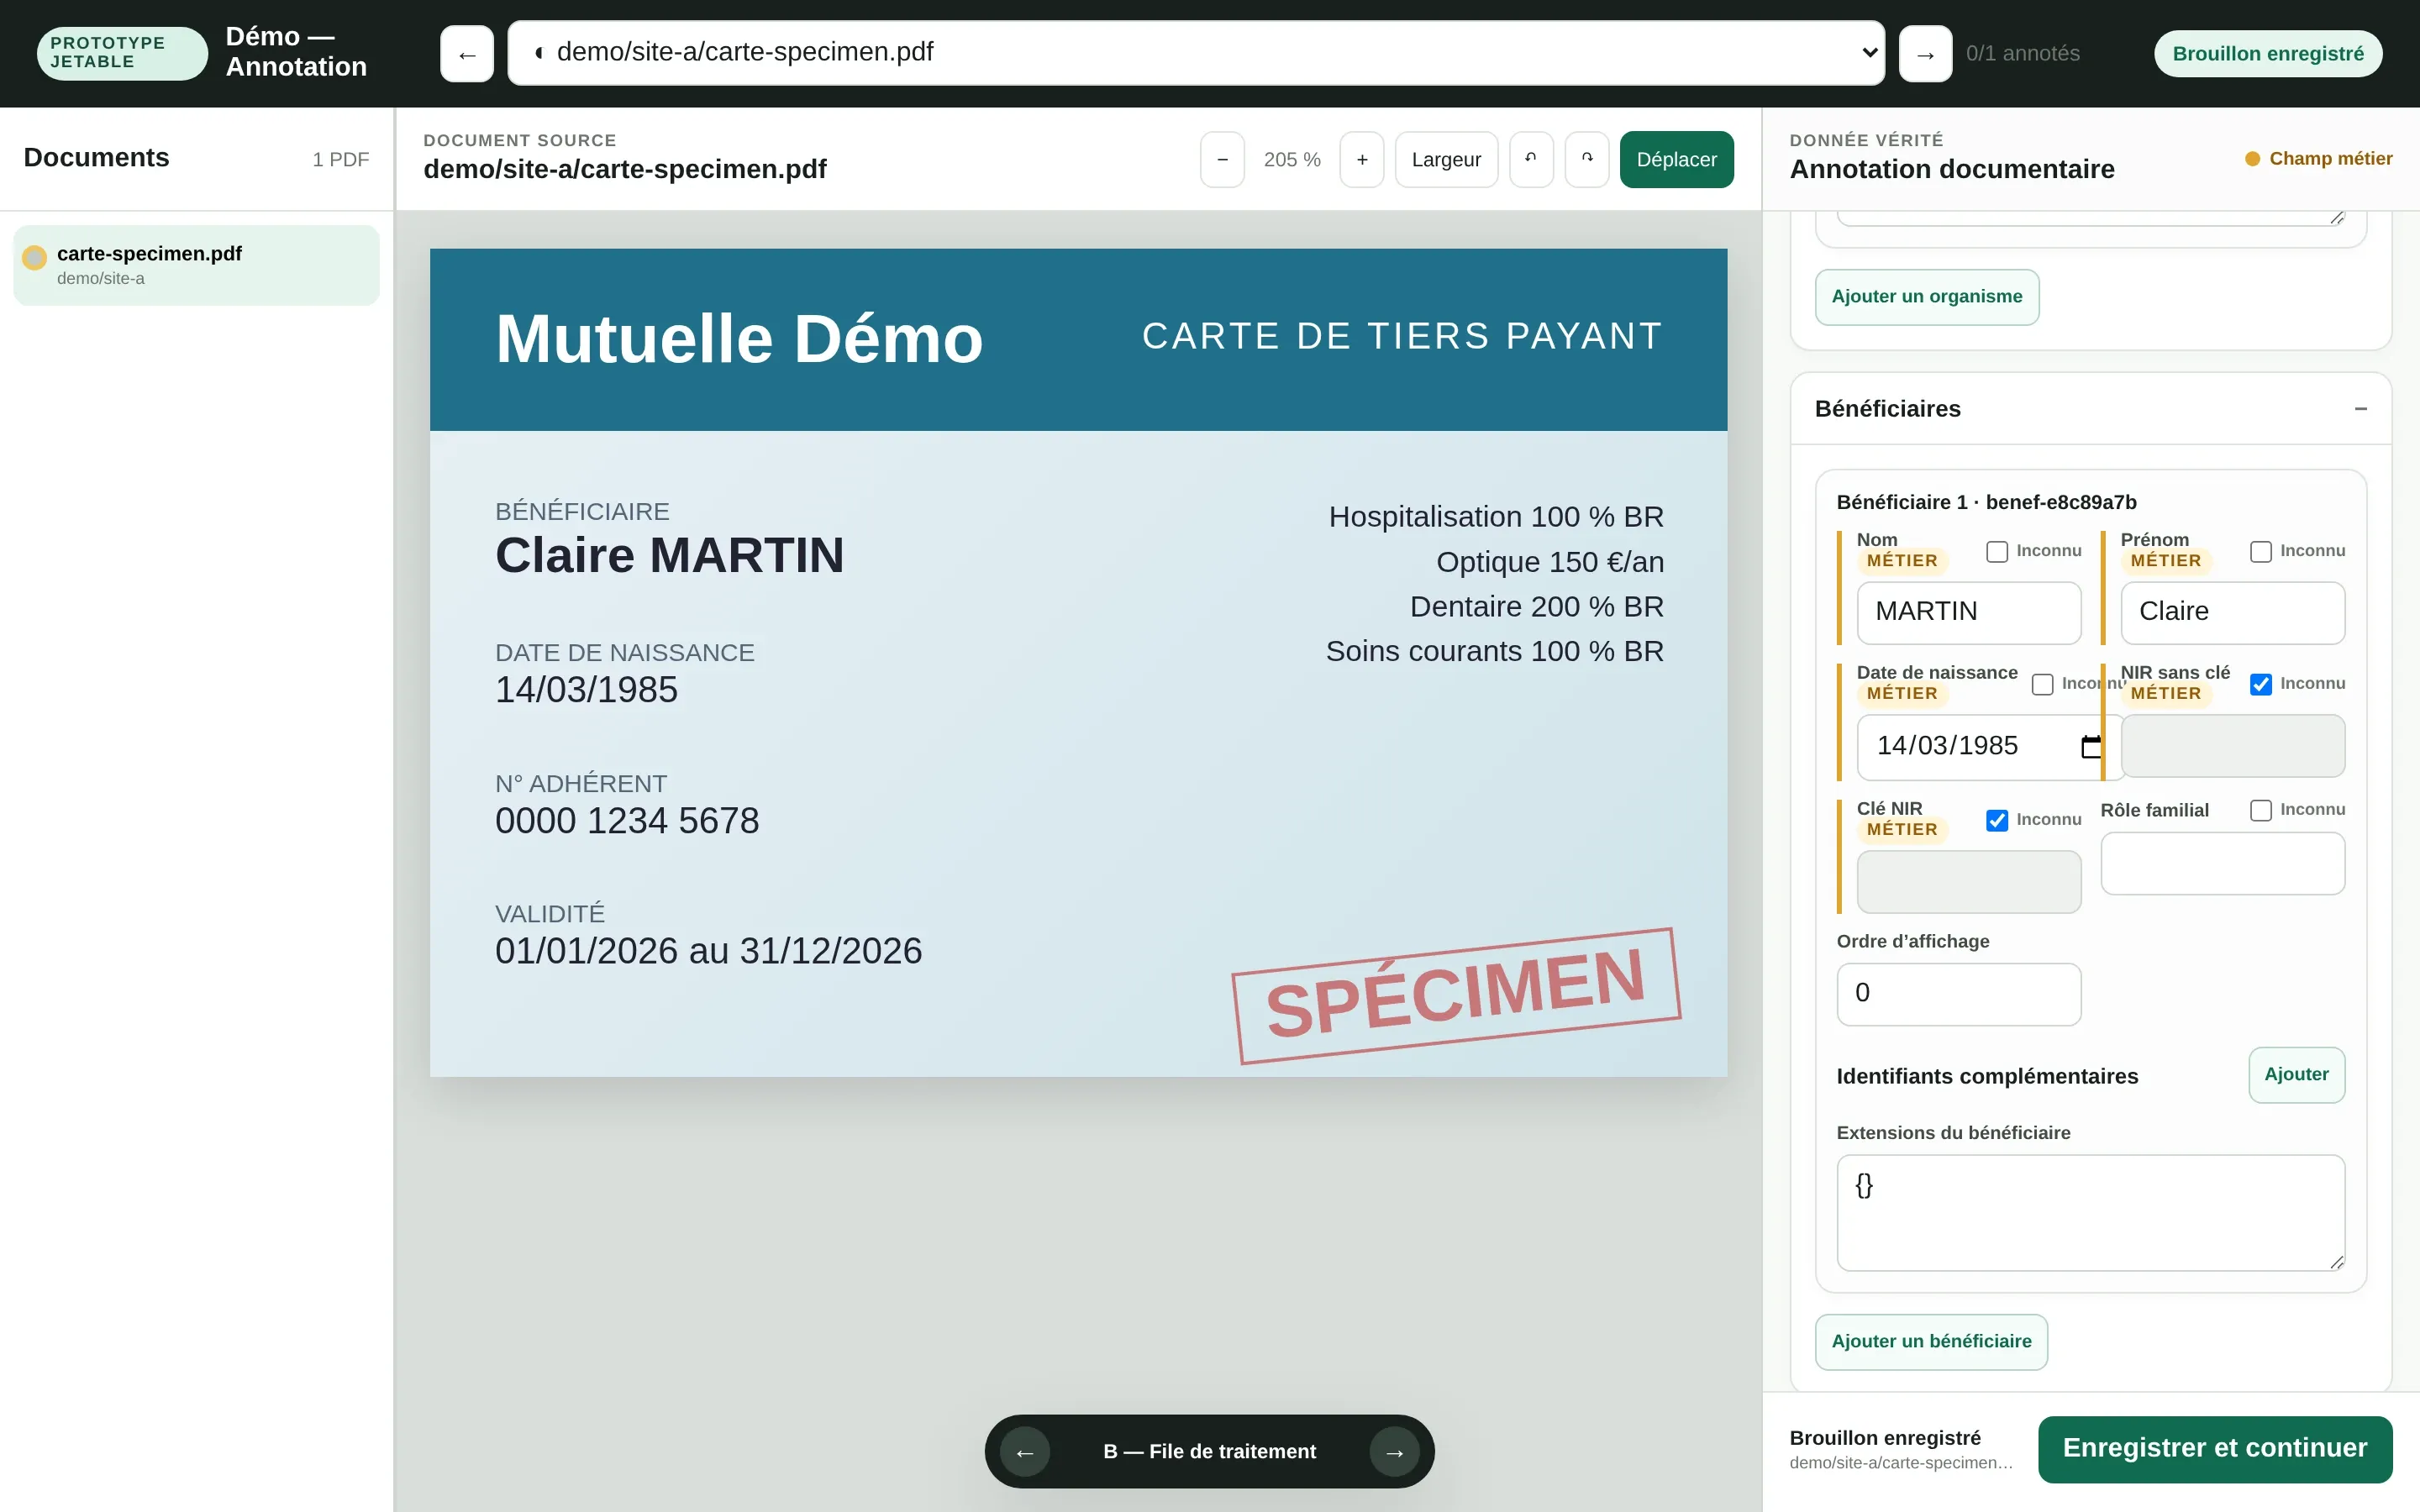Viewport: 2420px width, 1512px height.
Task: Click Ajouter un organisme
Action: coord(1927,297)
